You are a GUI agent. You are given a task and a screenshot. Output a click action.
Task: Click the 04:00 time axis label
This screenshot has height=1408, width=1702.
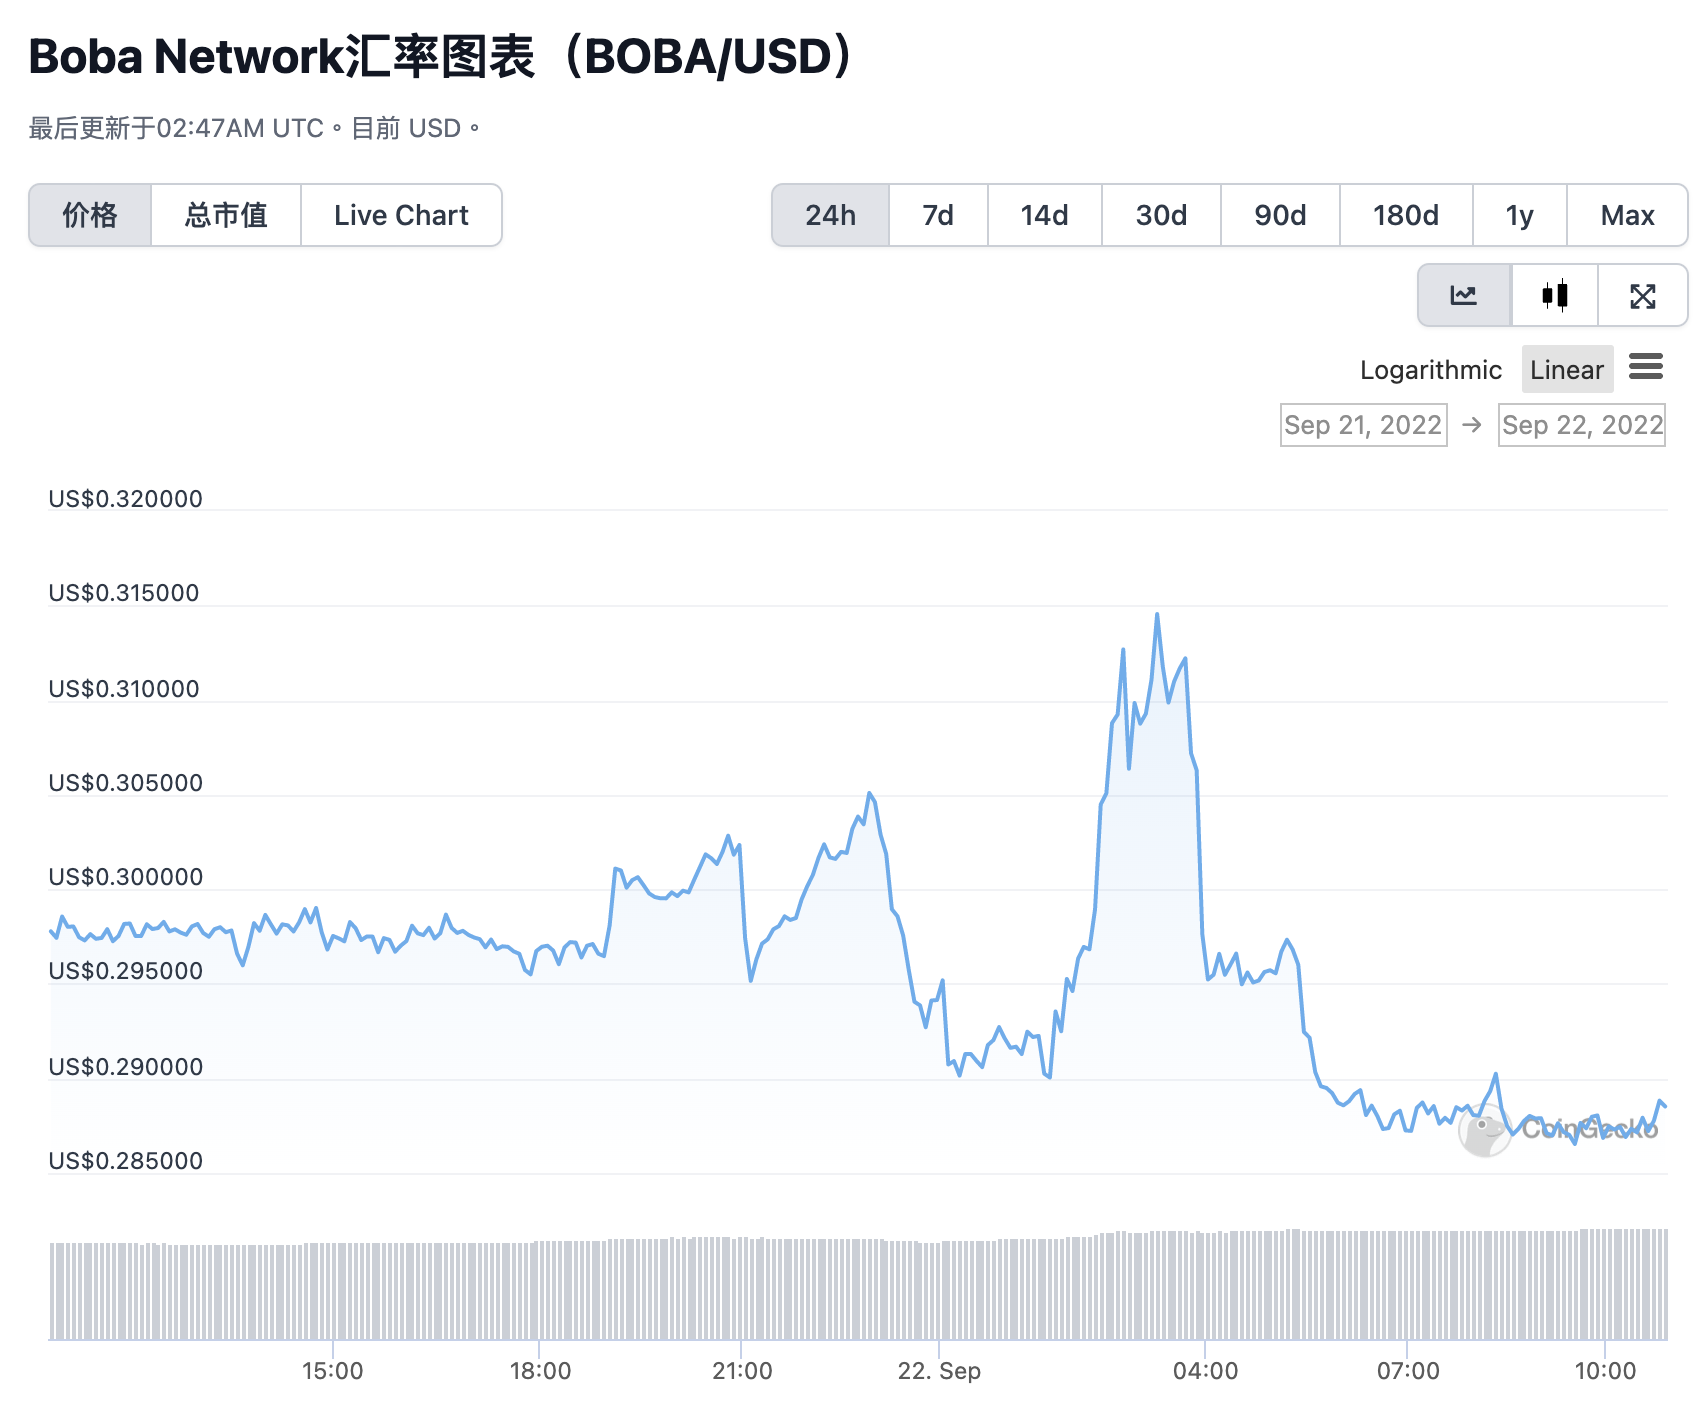[x=1205, y=1370]
